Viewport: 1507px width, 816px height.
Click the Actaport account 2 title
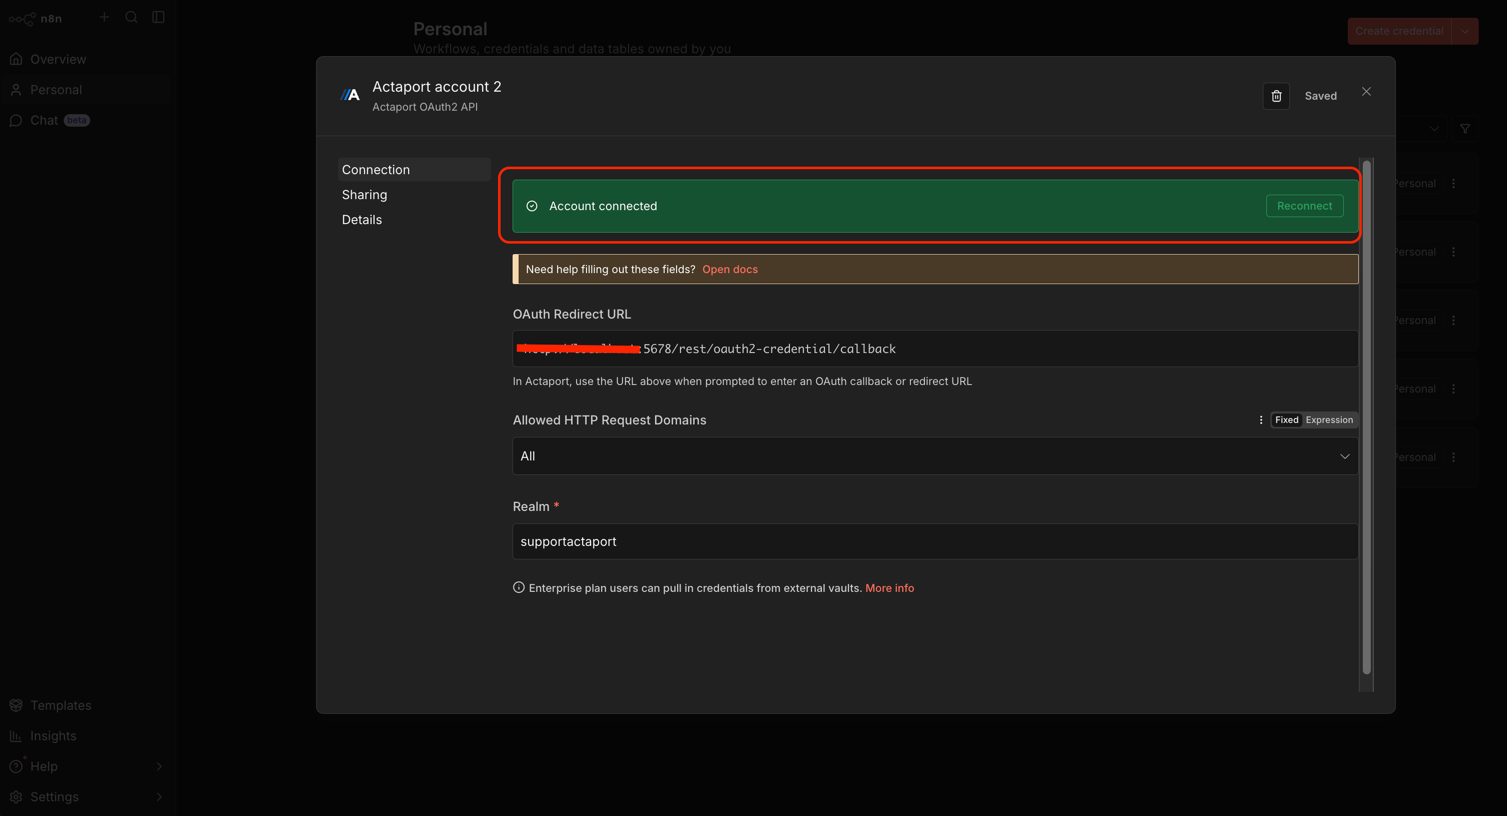(x=437, y=87)
